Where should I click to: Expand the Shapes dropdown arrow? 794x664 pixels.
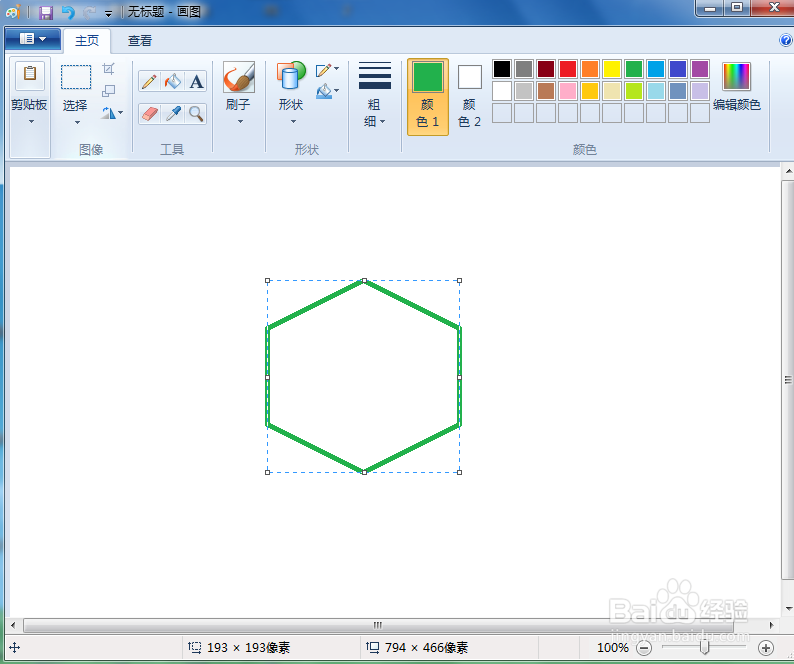(293, 122)
